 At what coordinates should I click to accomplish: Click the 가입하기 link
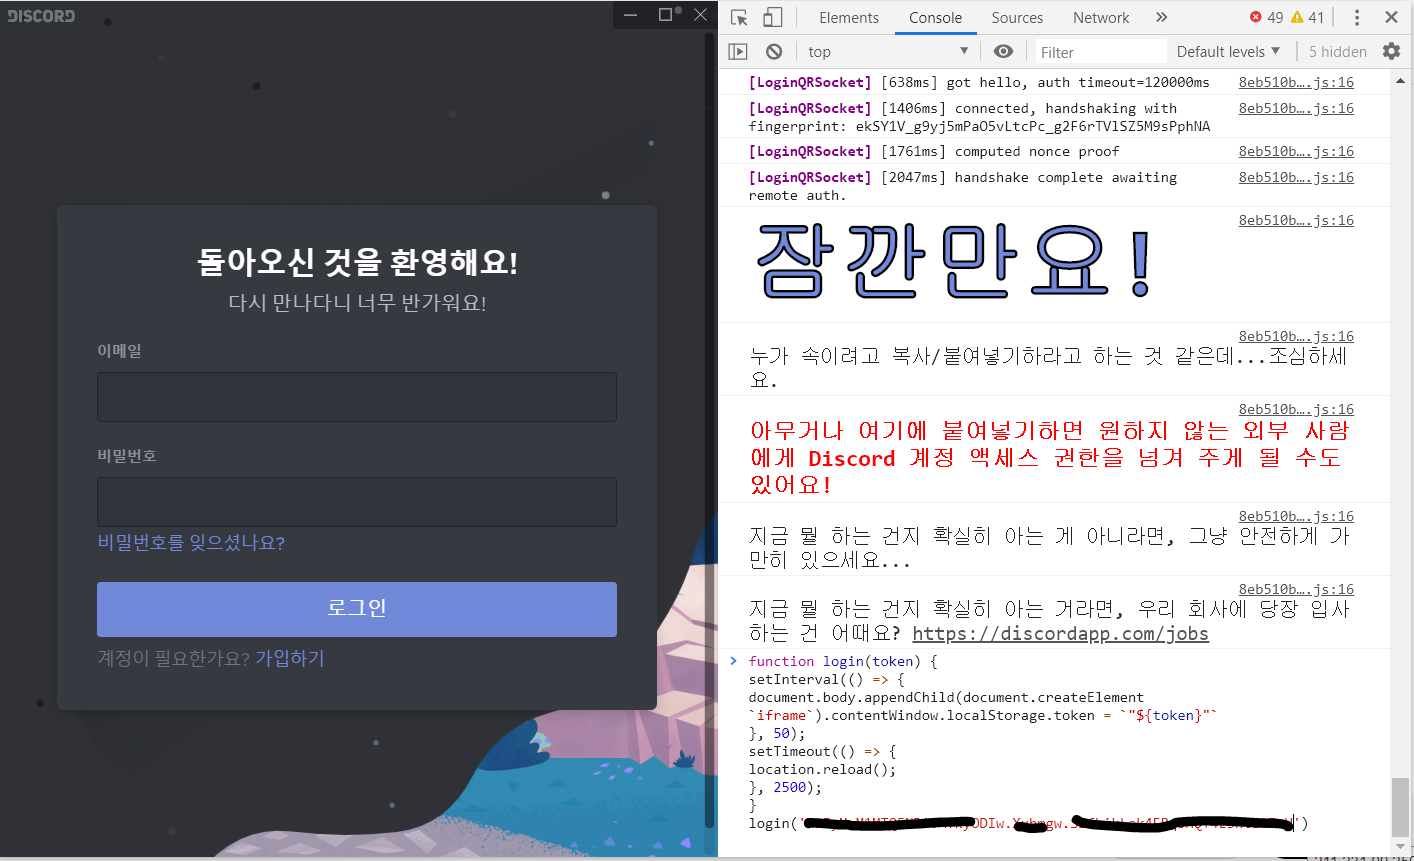pos(290,658)
